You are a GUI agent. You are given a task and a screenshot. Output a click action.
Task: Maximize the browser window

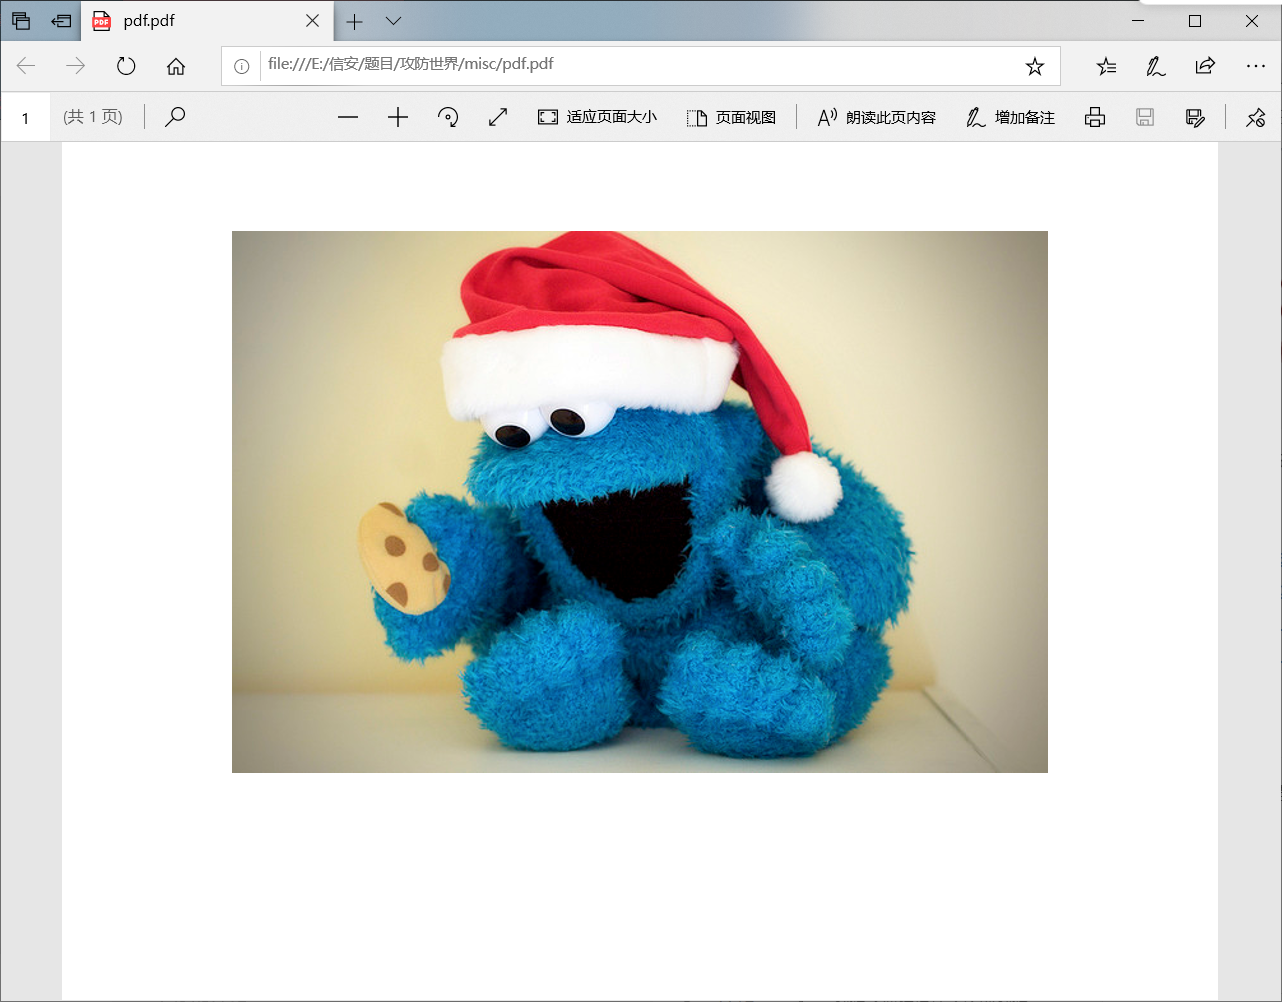pos(1195,20)
